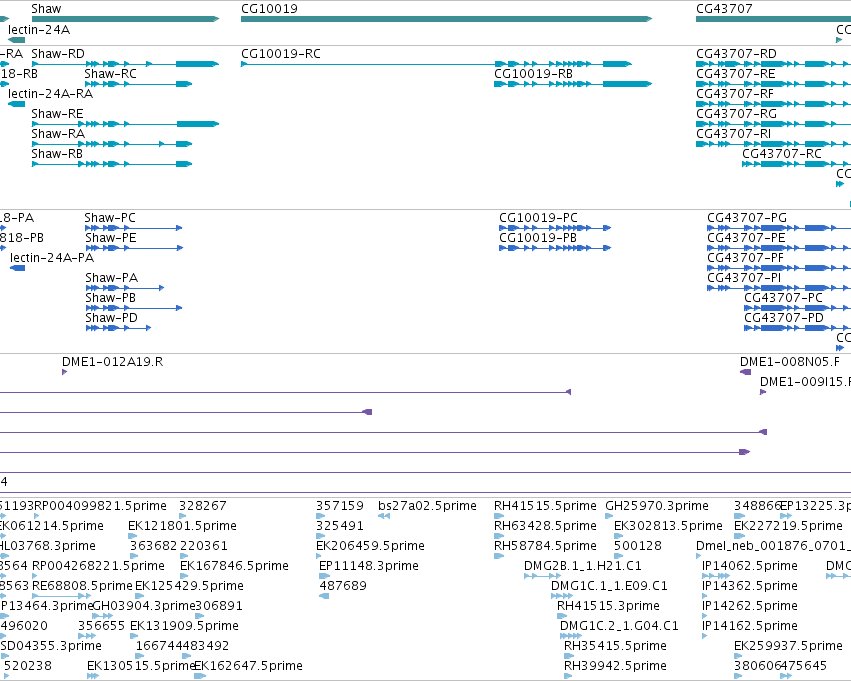Click the IP14062.5prime EST label
This screenshot has height=681, width=851.
[750, 567]
